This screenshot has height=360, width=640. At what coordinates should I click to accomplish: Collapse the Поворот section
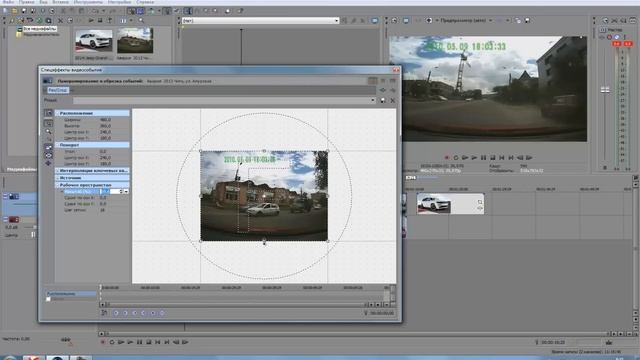(58, 145)
